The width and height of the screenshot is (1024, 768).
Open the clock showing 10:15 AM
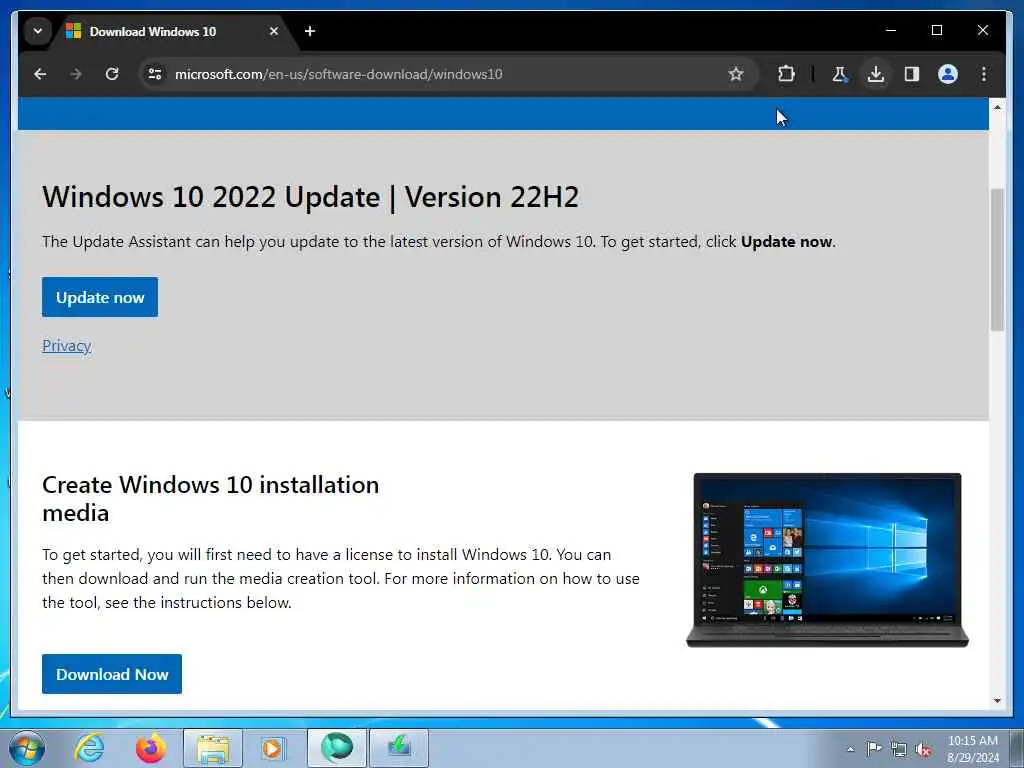[x=972, y=748]
